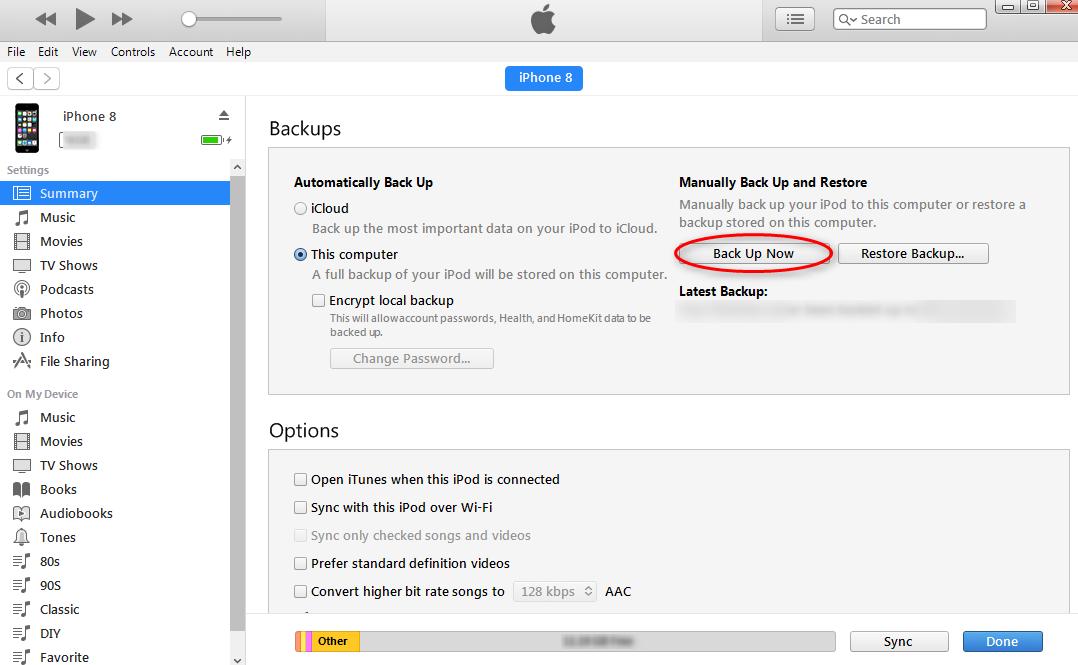Image resolution: width=1078 pixels, height=665 pixels.
Task: Open the Edit menu
Action: 48,52
